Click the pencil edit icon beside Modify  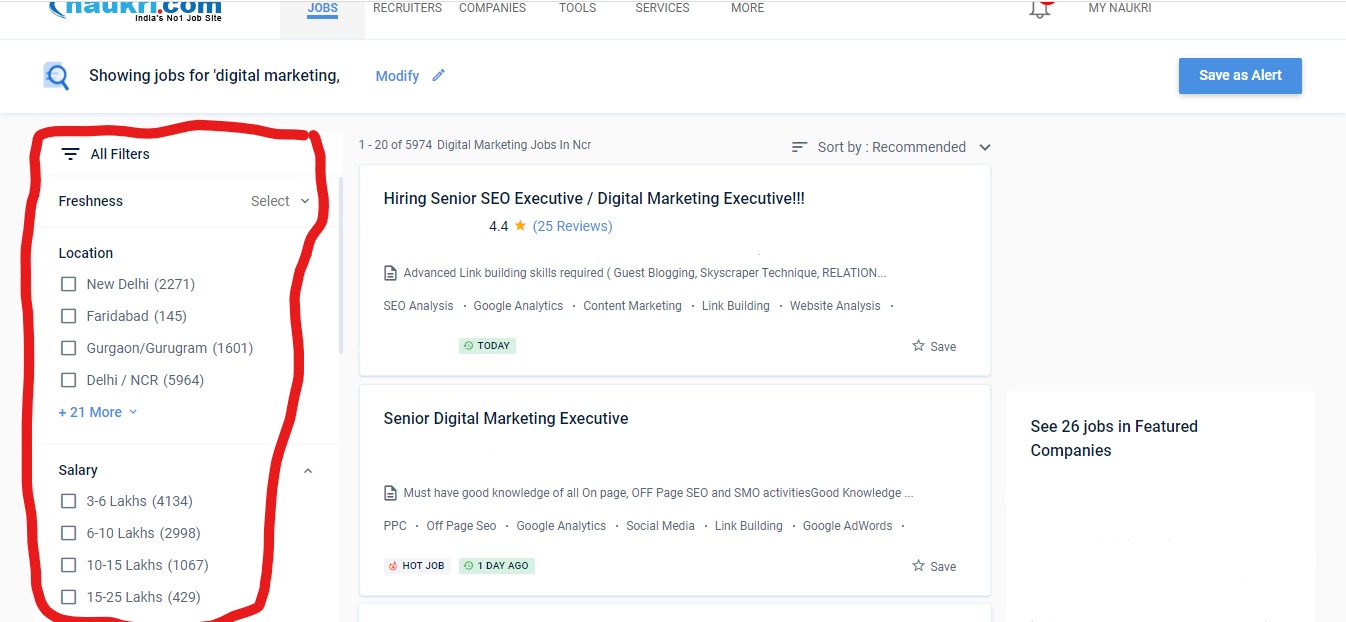(x=438, y=76)
